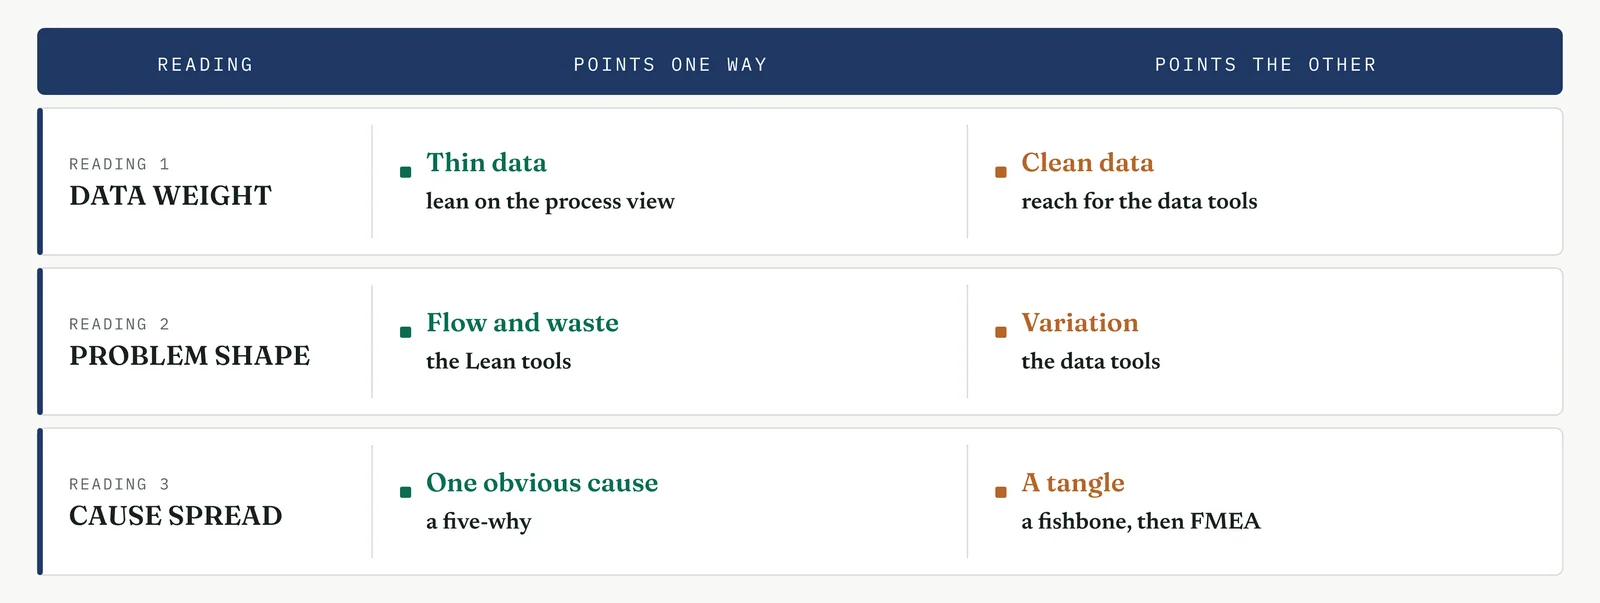
Task: Click green marker before One obvious cause
Action: click(405, 492)
